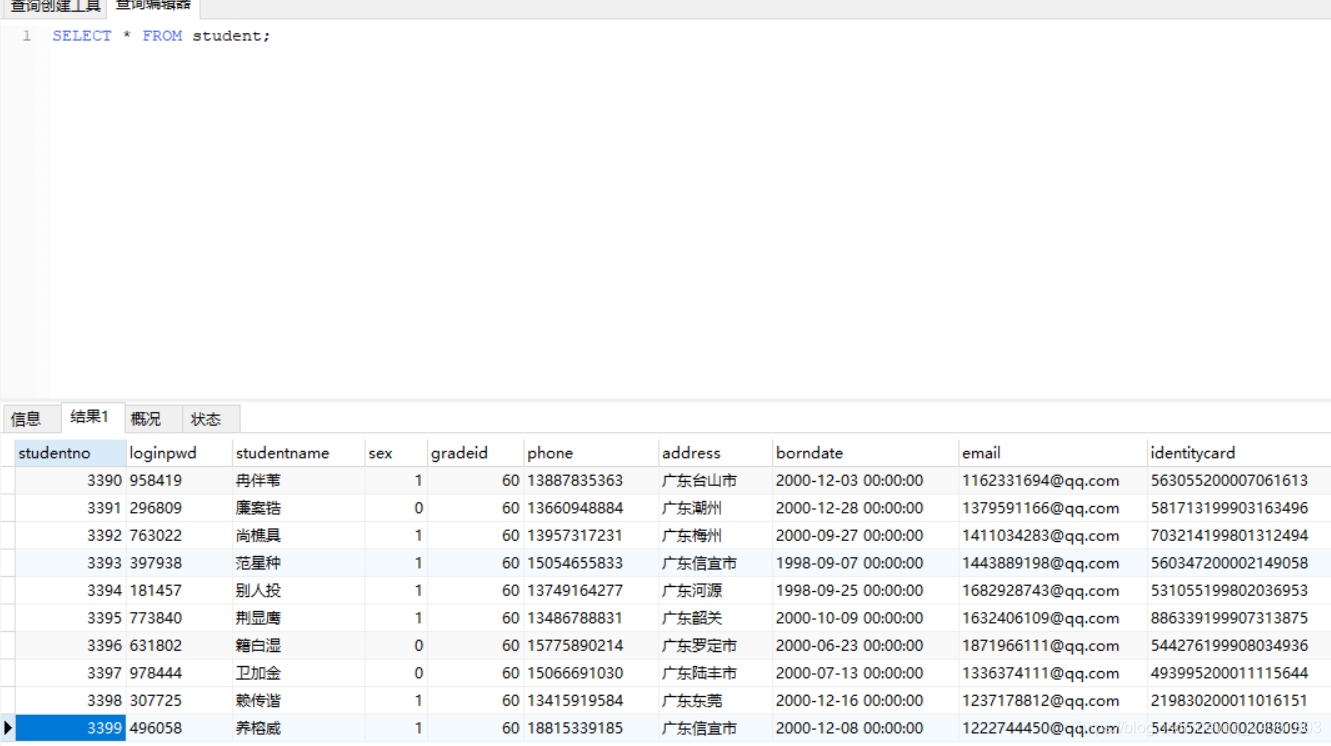The width and height of the screenshot is (1331, 746).
Task: Click loginpwd value 763022
Action: (x=156, y=536)
